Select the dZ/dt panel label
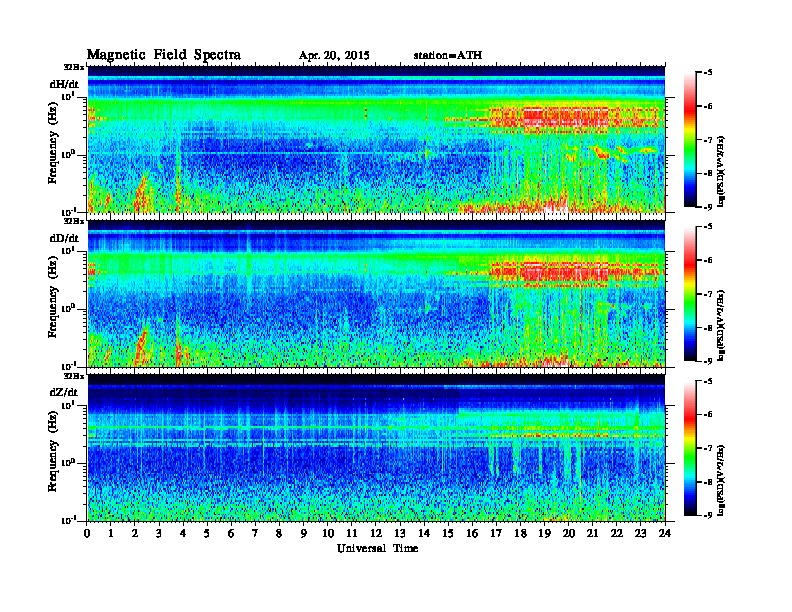The width and height of the screenshot is (792, 612). click(x=64, y=392)
